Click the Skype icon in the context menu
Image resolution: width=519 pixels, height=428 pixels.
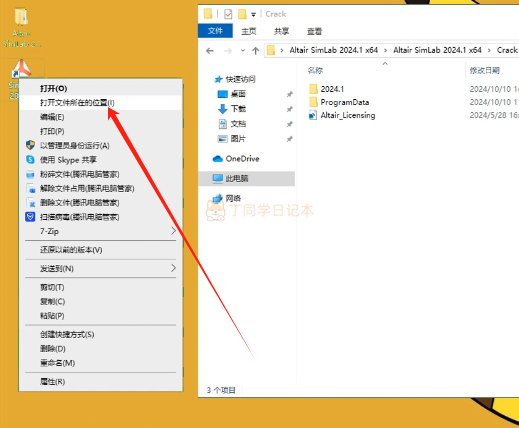30,160
